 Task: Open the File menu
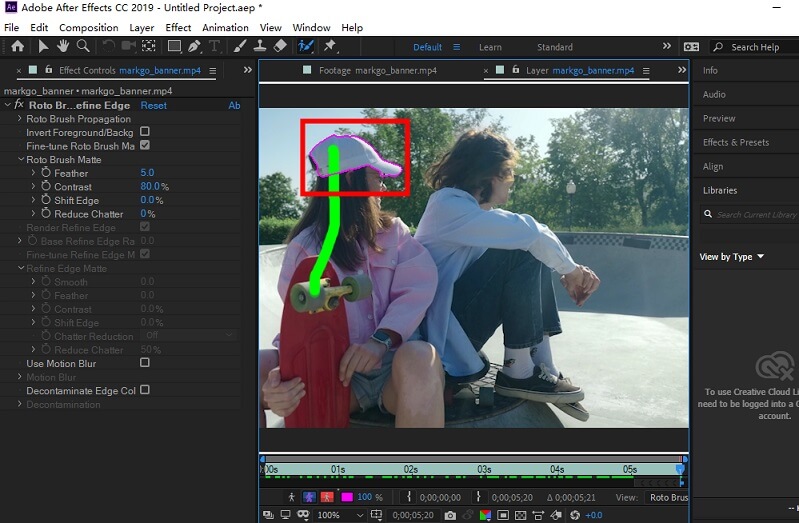pyautogui.click(x=11, y=28)
